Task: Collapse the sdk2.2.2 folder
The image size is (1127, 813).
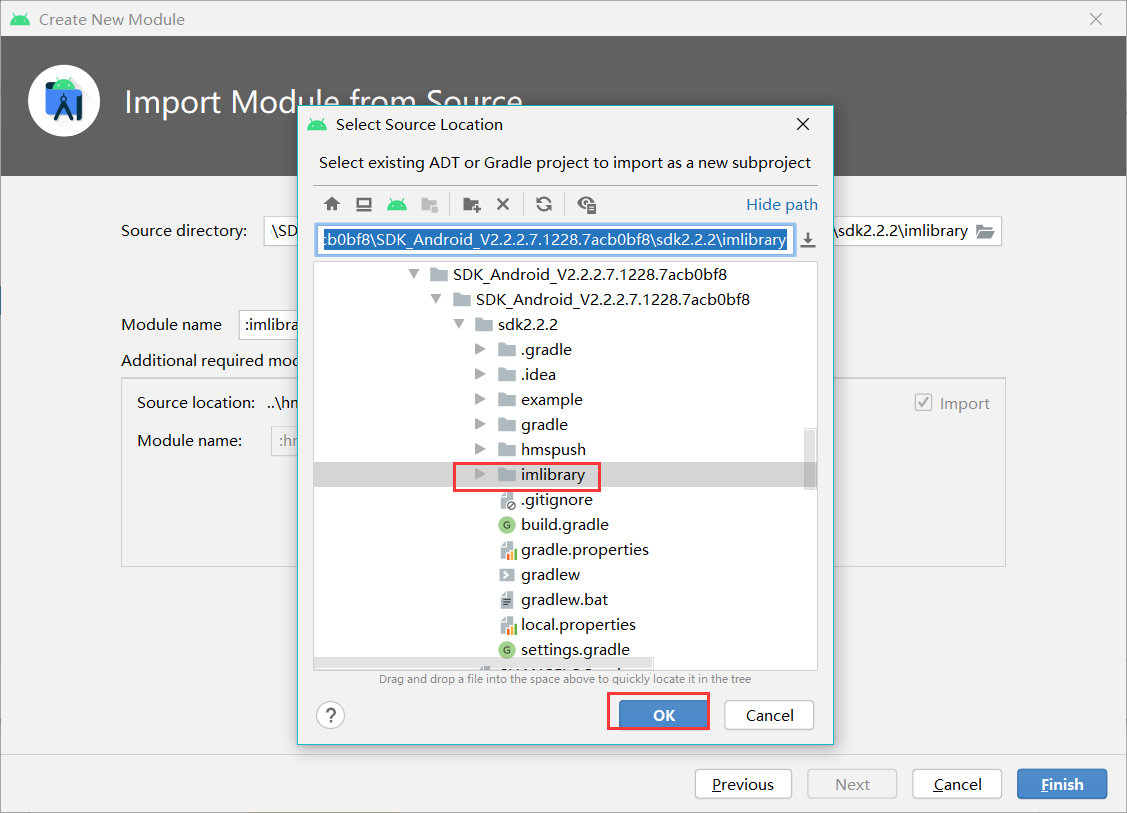Action: click(459, 324)
